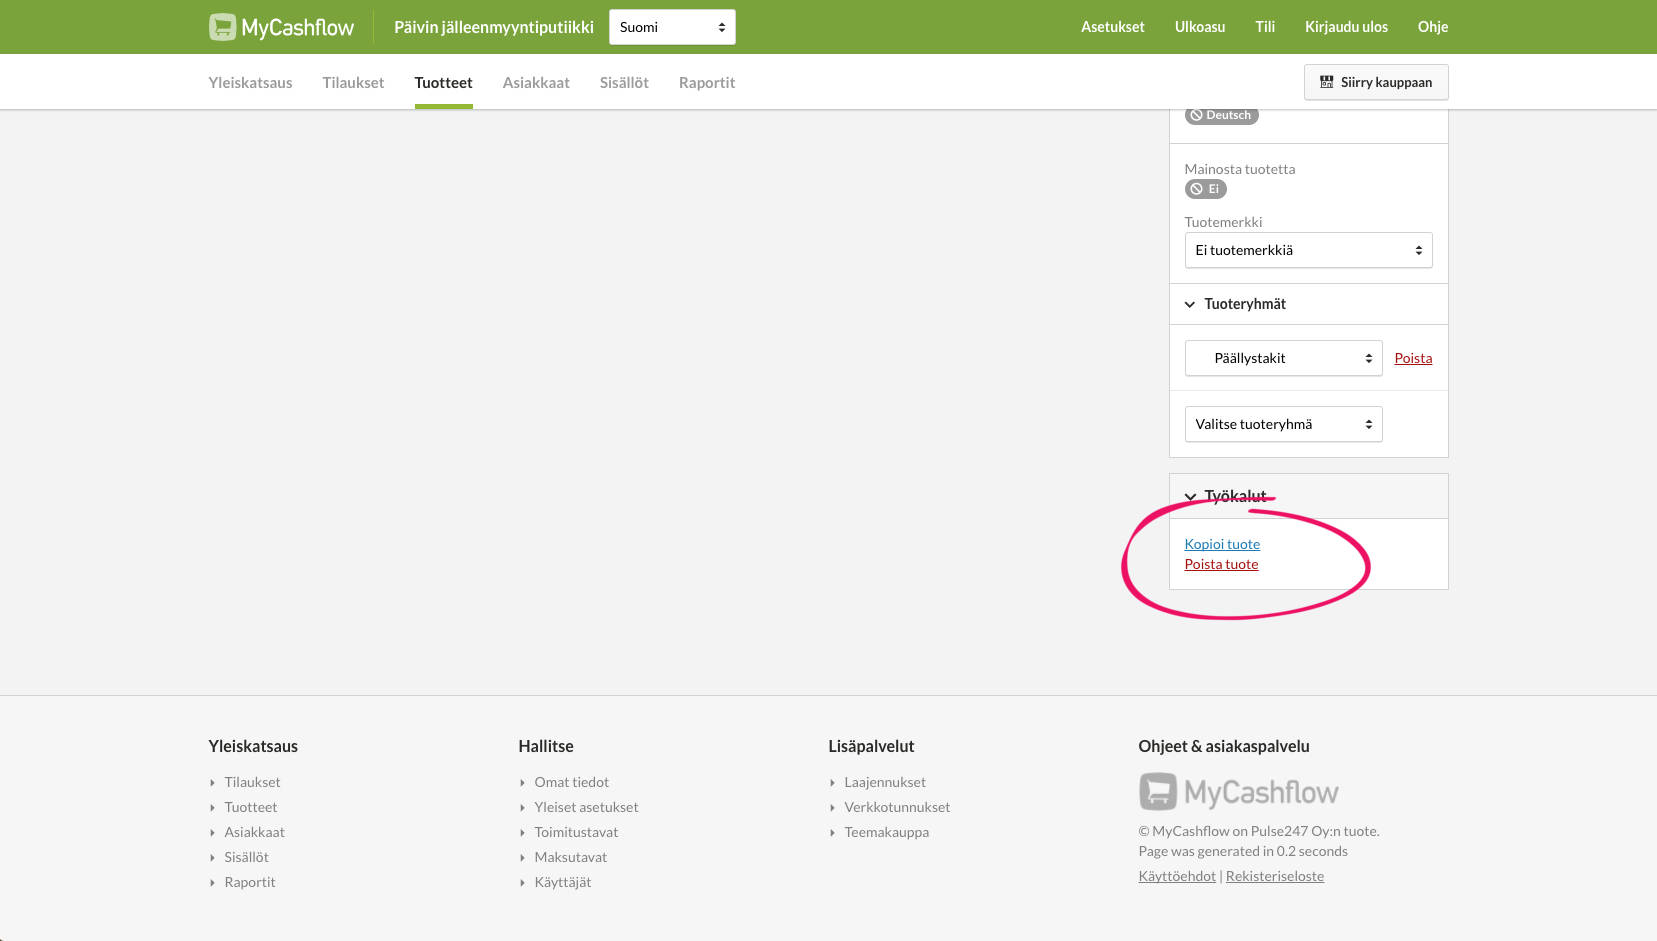Open Ohje help menu

coord(1432,27)
